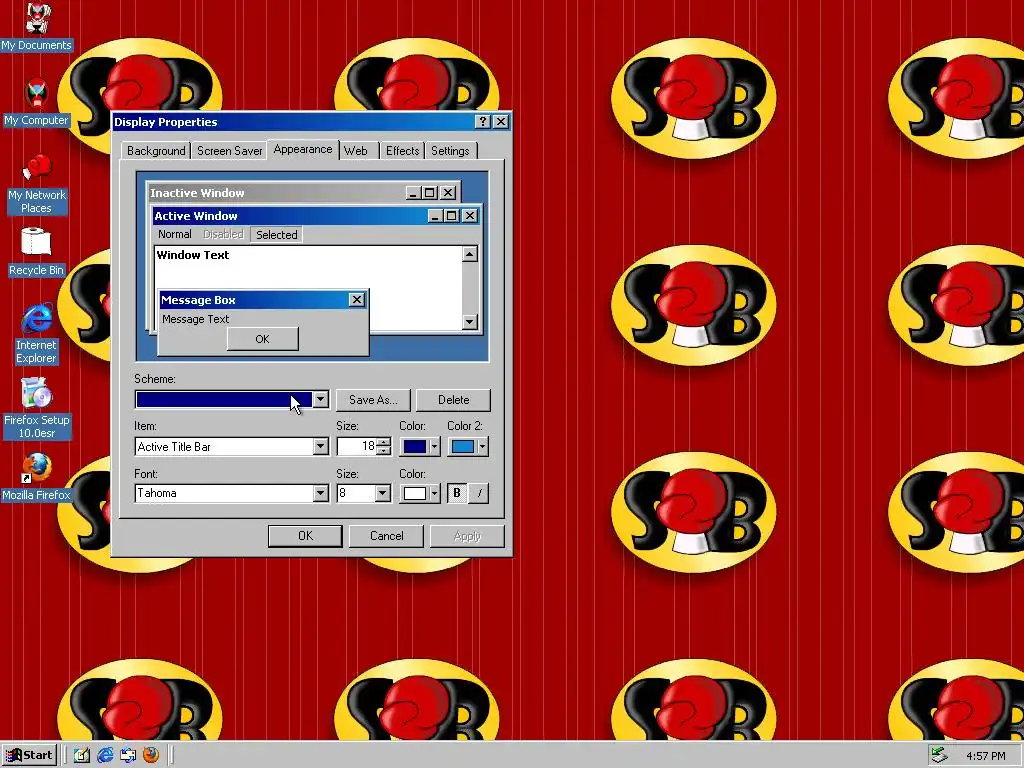Image resolution: width=1024 pixels, height=768 pixels.
Task: Toggle italic font style button
Action: [479, 493]
